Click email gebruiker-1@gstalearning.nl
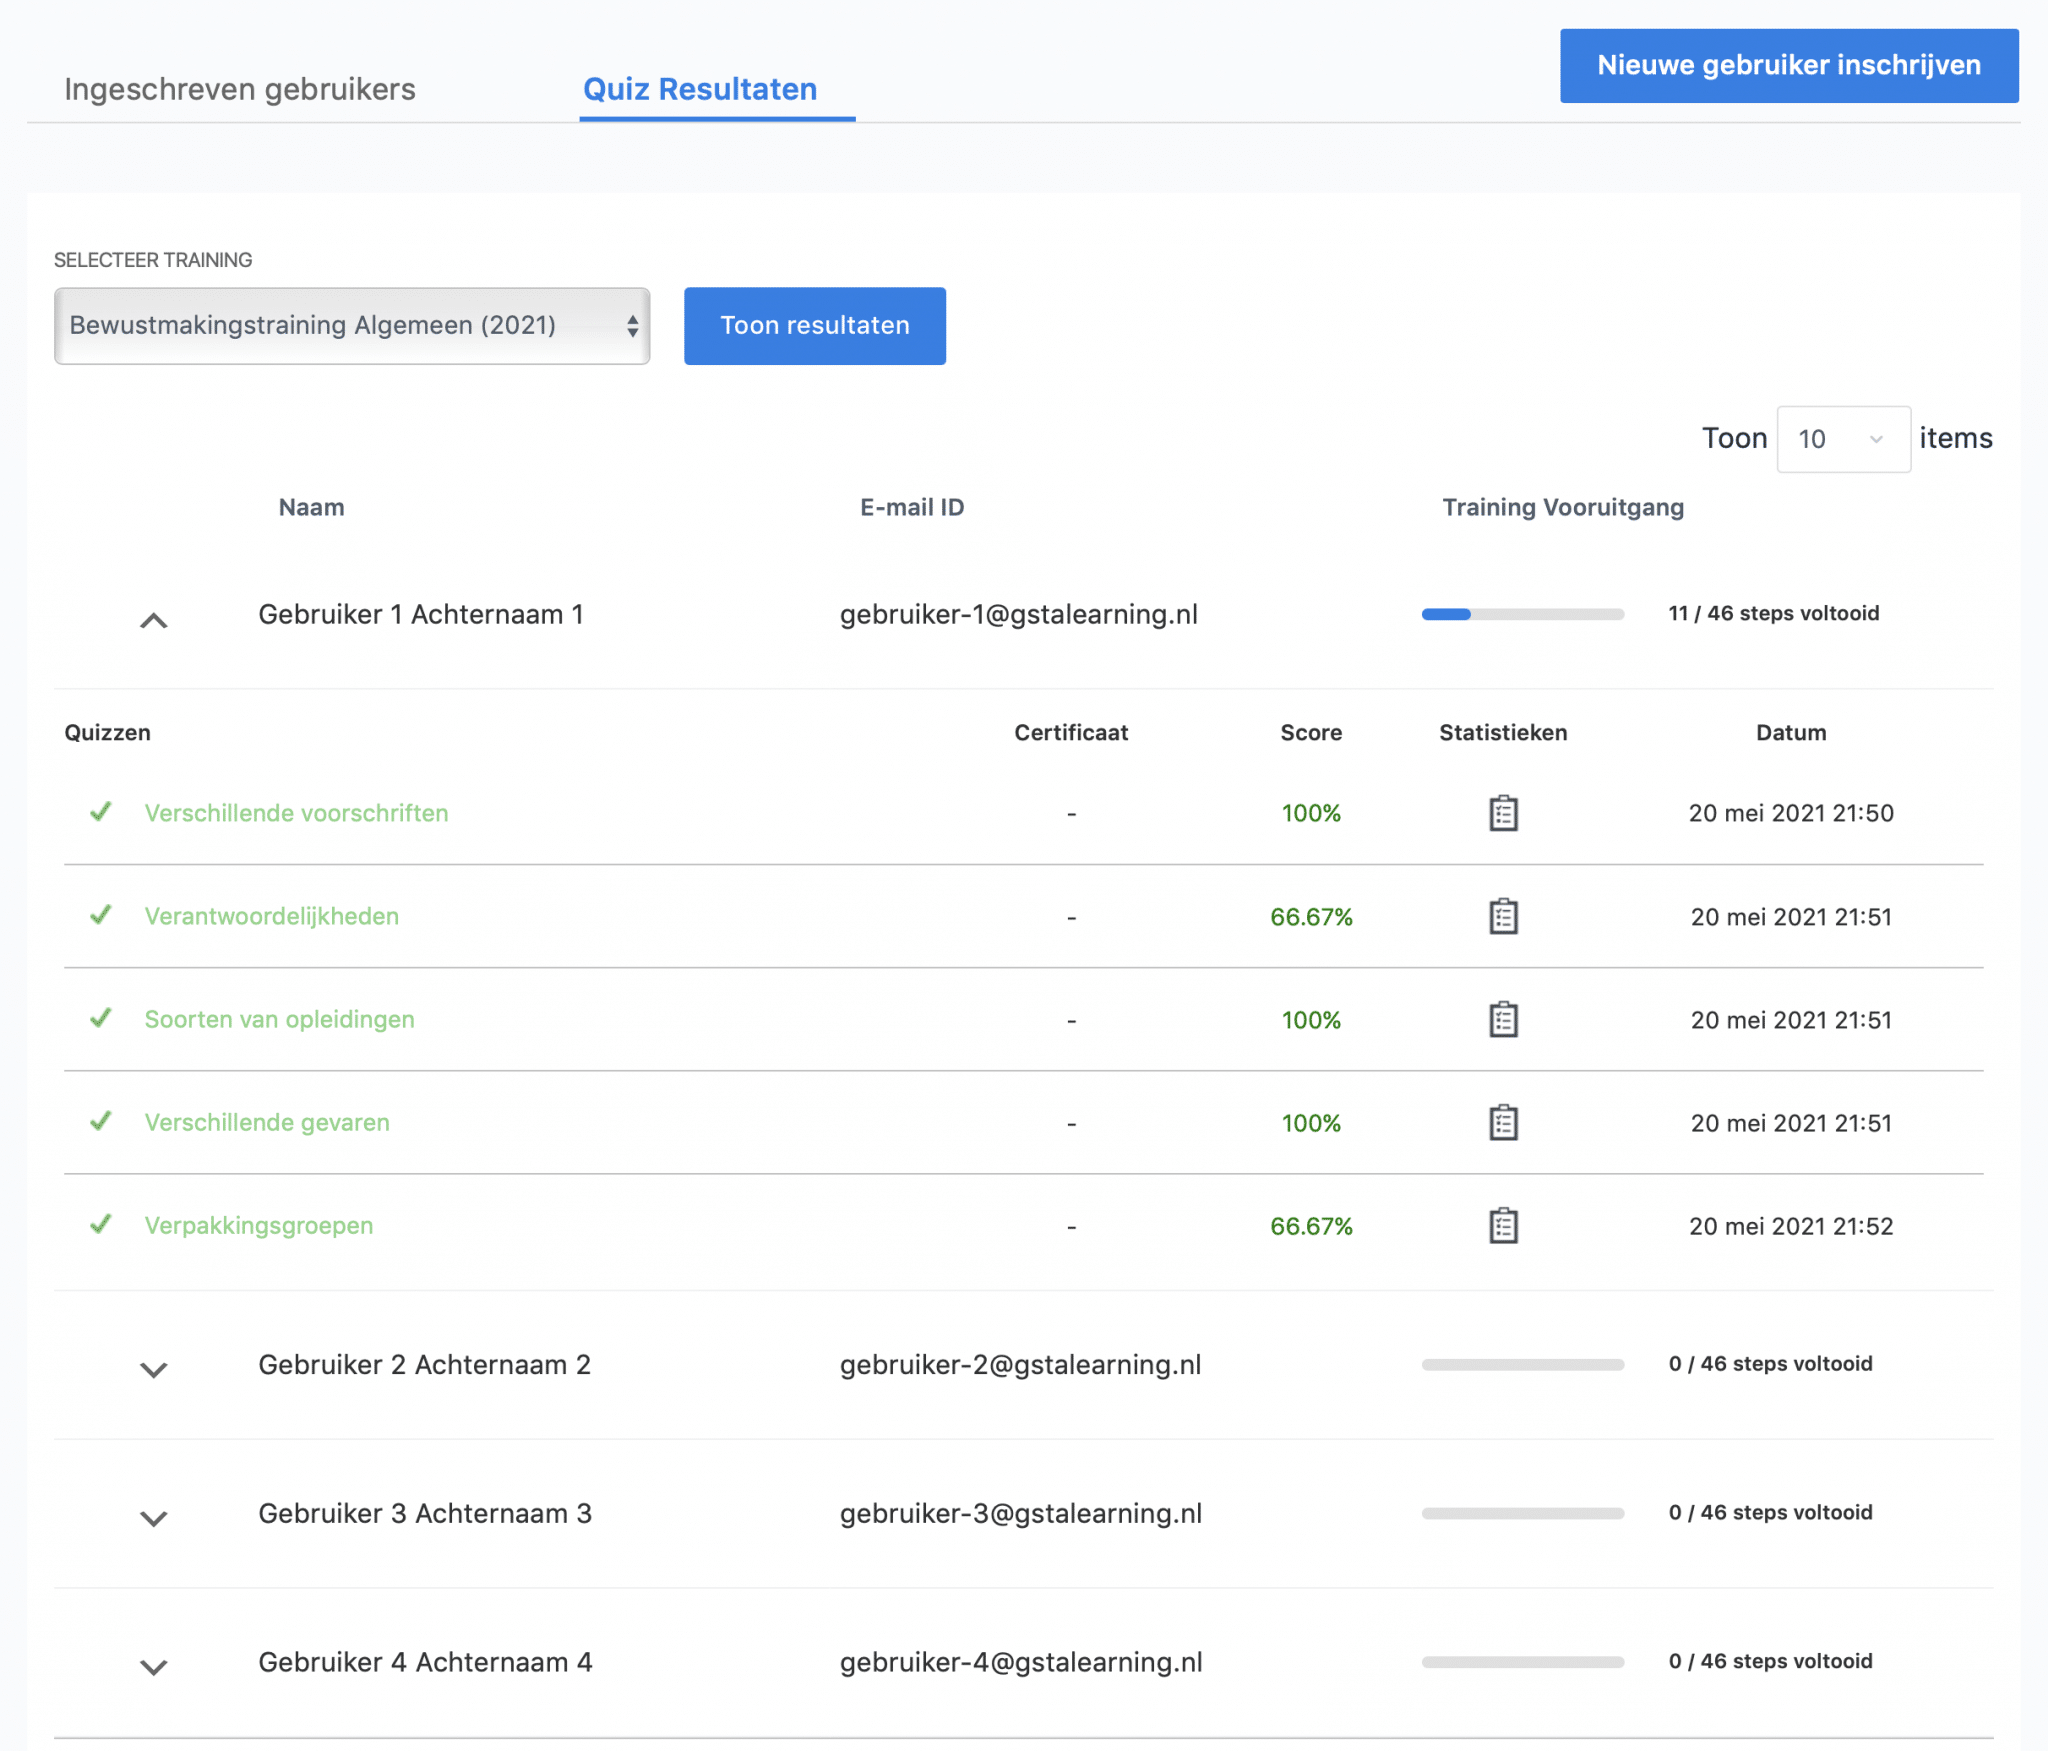Screen dimensions: 2048x1751 tap(1019, 614)
